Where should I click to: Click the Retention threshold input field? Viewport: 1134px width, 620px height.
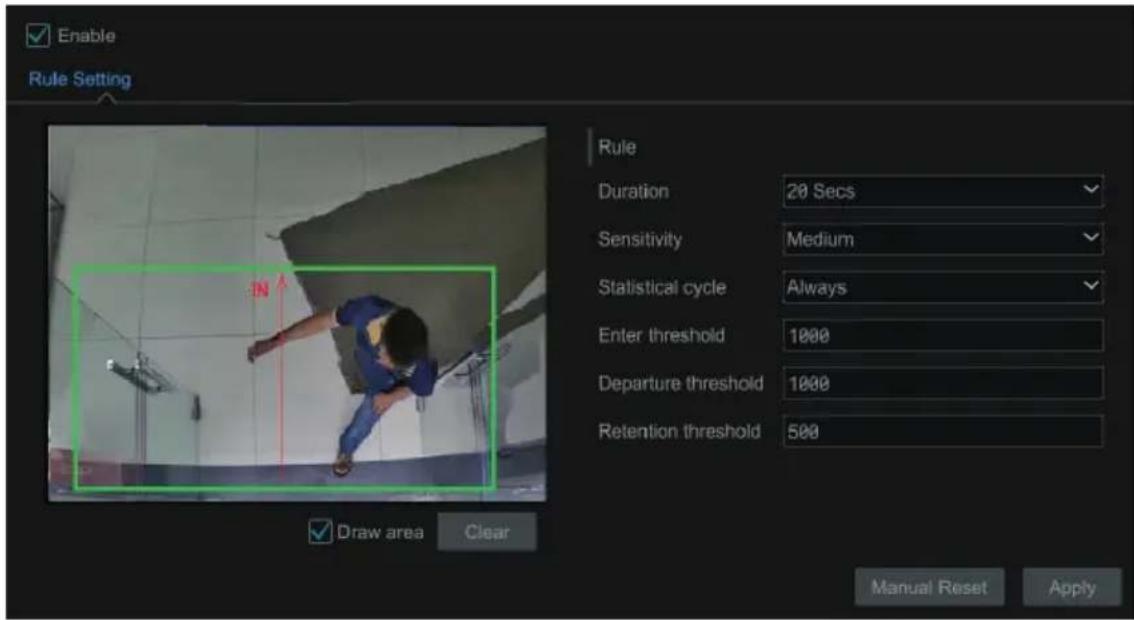(x=942, y=432)
